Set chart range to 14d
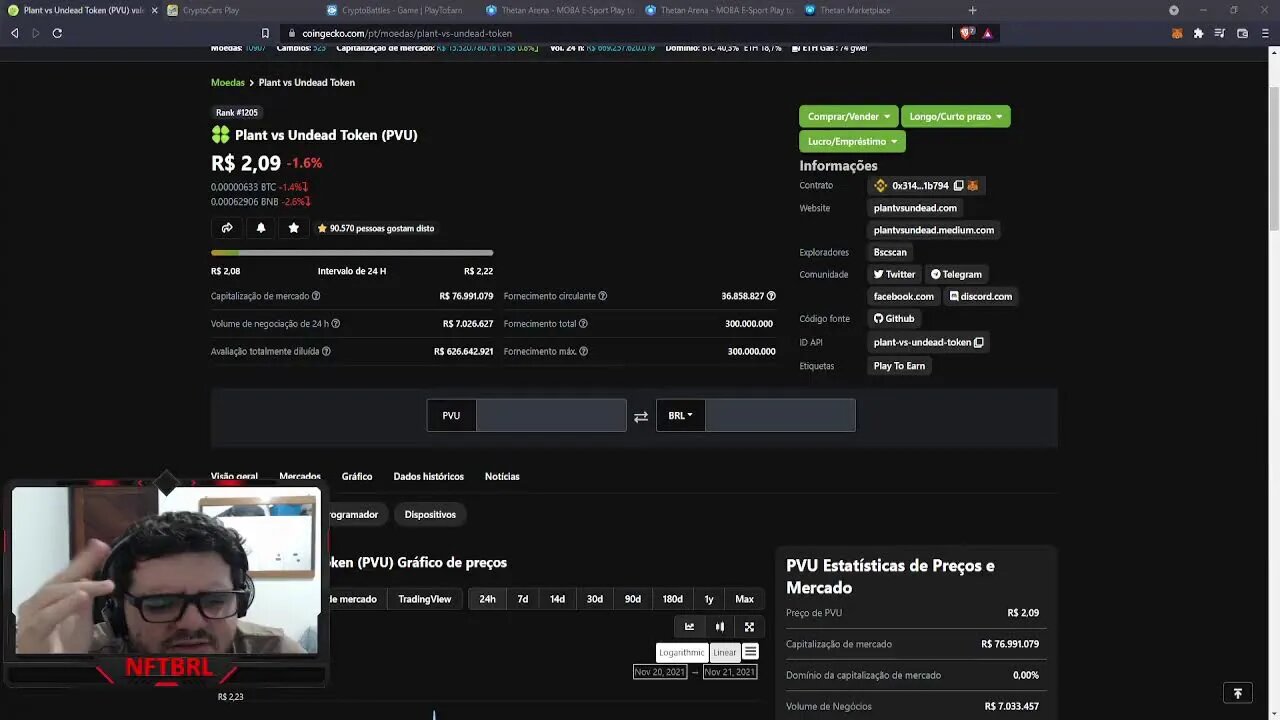This screenshot has height=720, width=1280. [x=557, y=599]
